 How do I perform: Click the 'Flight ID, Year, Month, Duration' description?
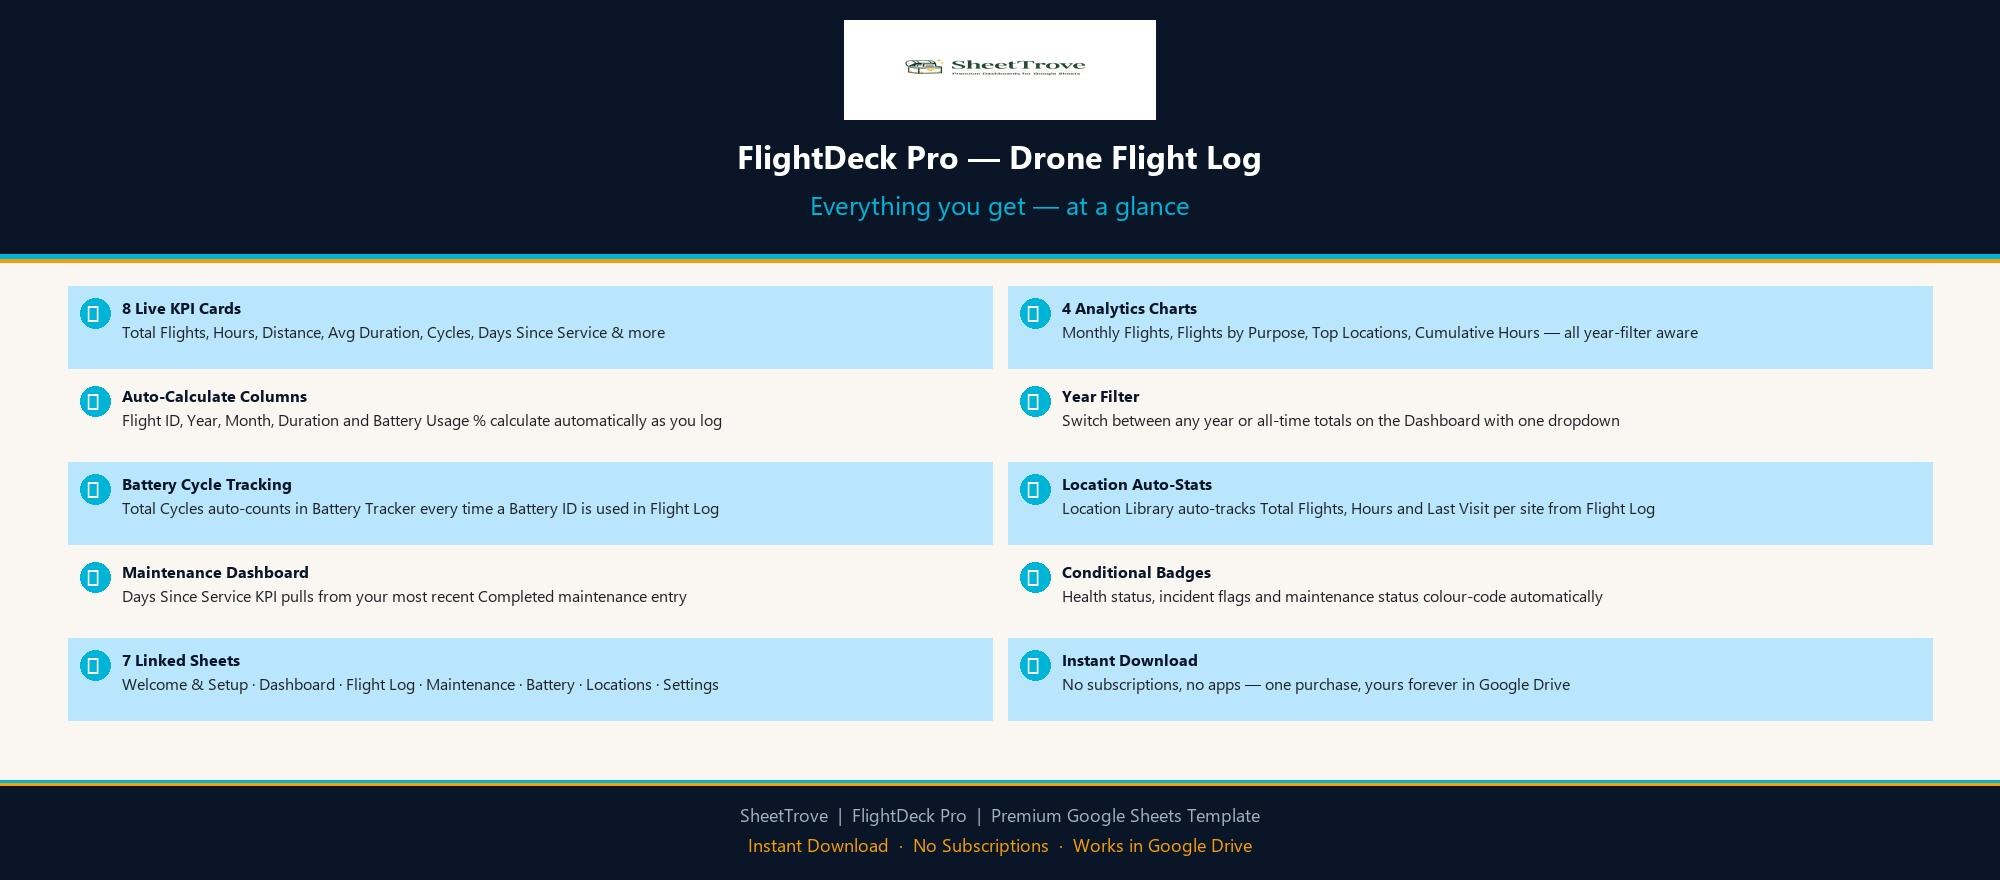click(422, 420)
